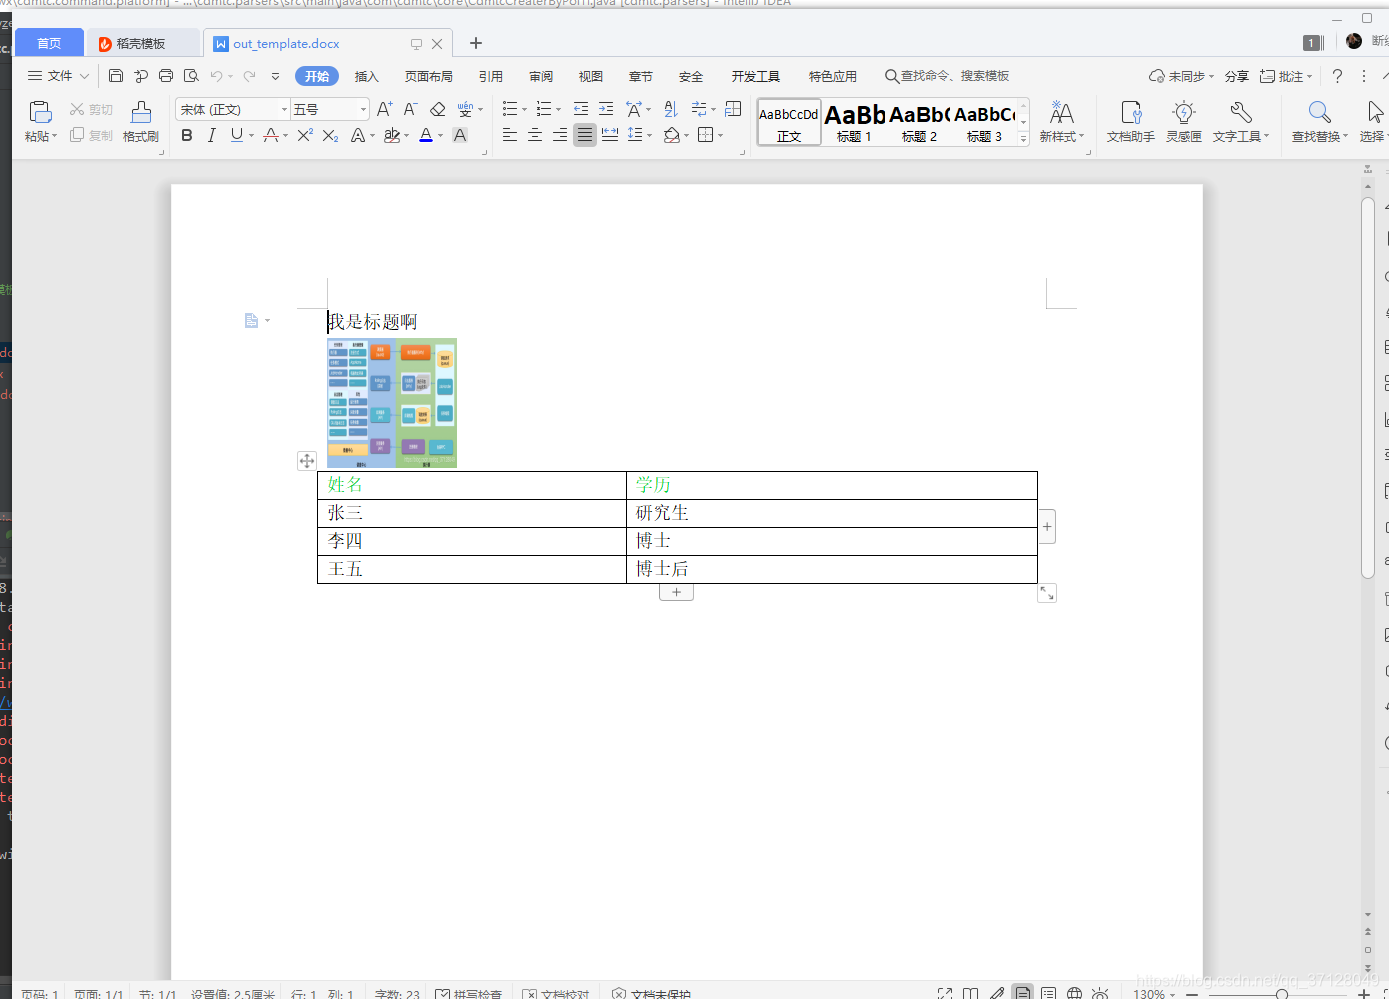
Task: Expand the 文件 menu arrow
Action: [x=84, y=76]
